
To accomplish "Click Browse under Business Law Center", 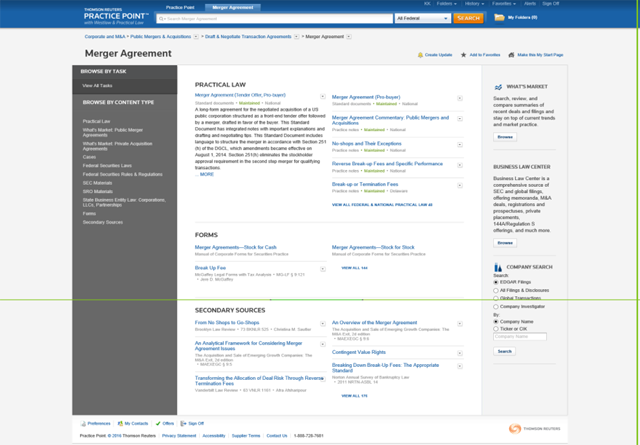I will (505, 242).
